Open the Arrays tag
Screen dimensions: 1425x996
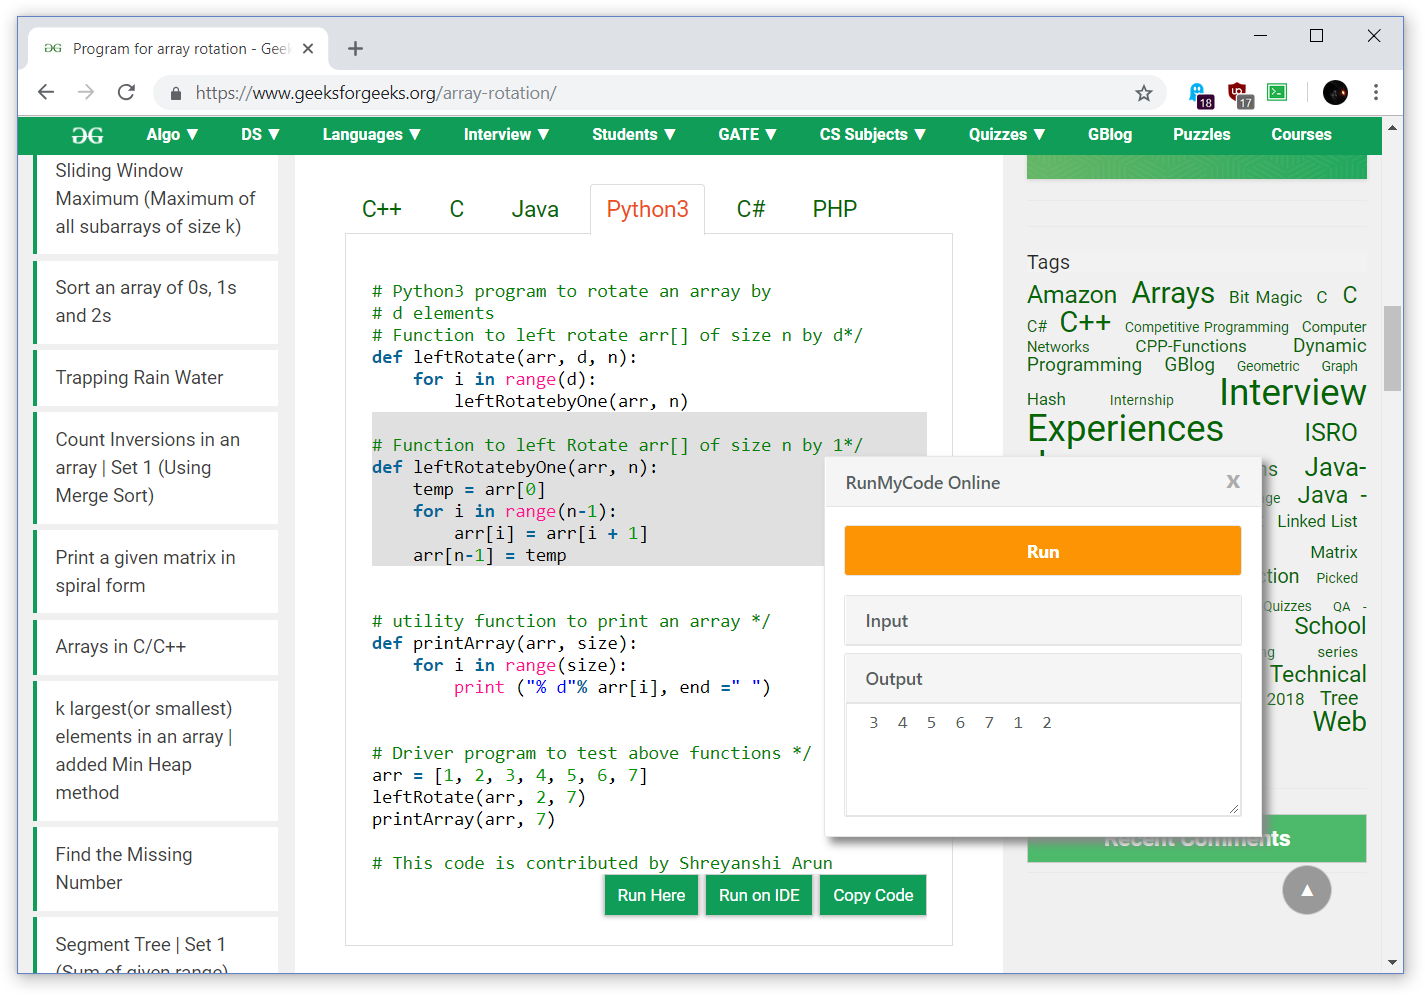(1173, 293)
